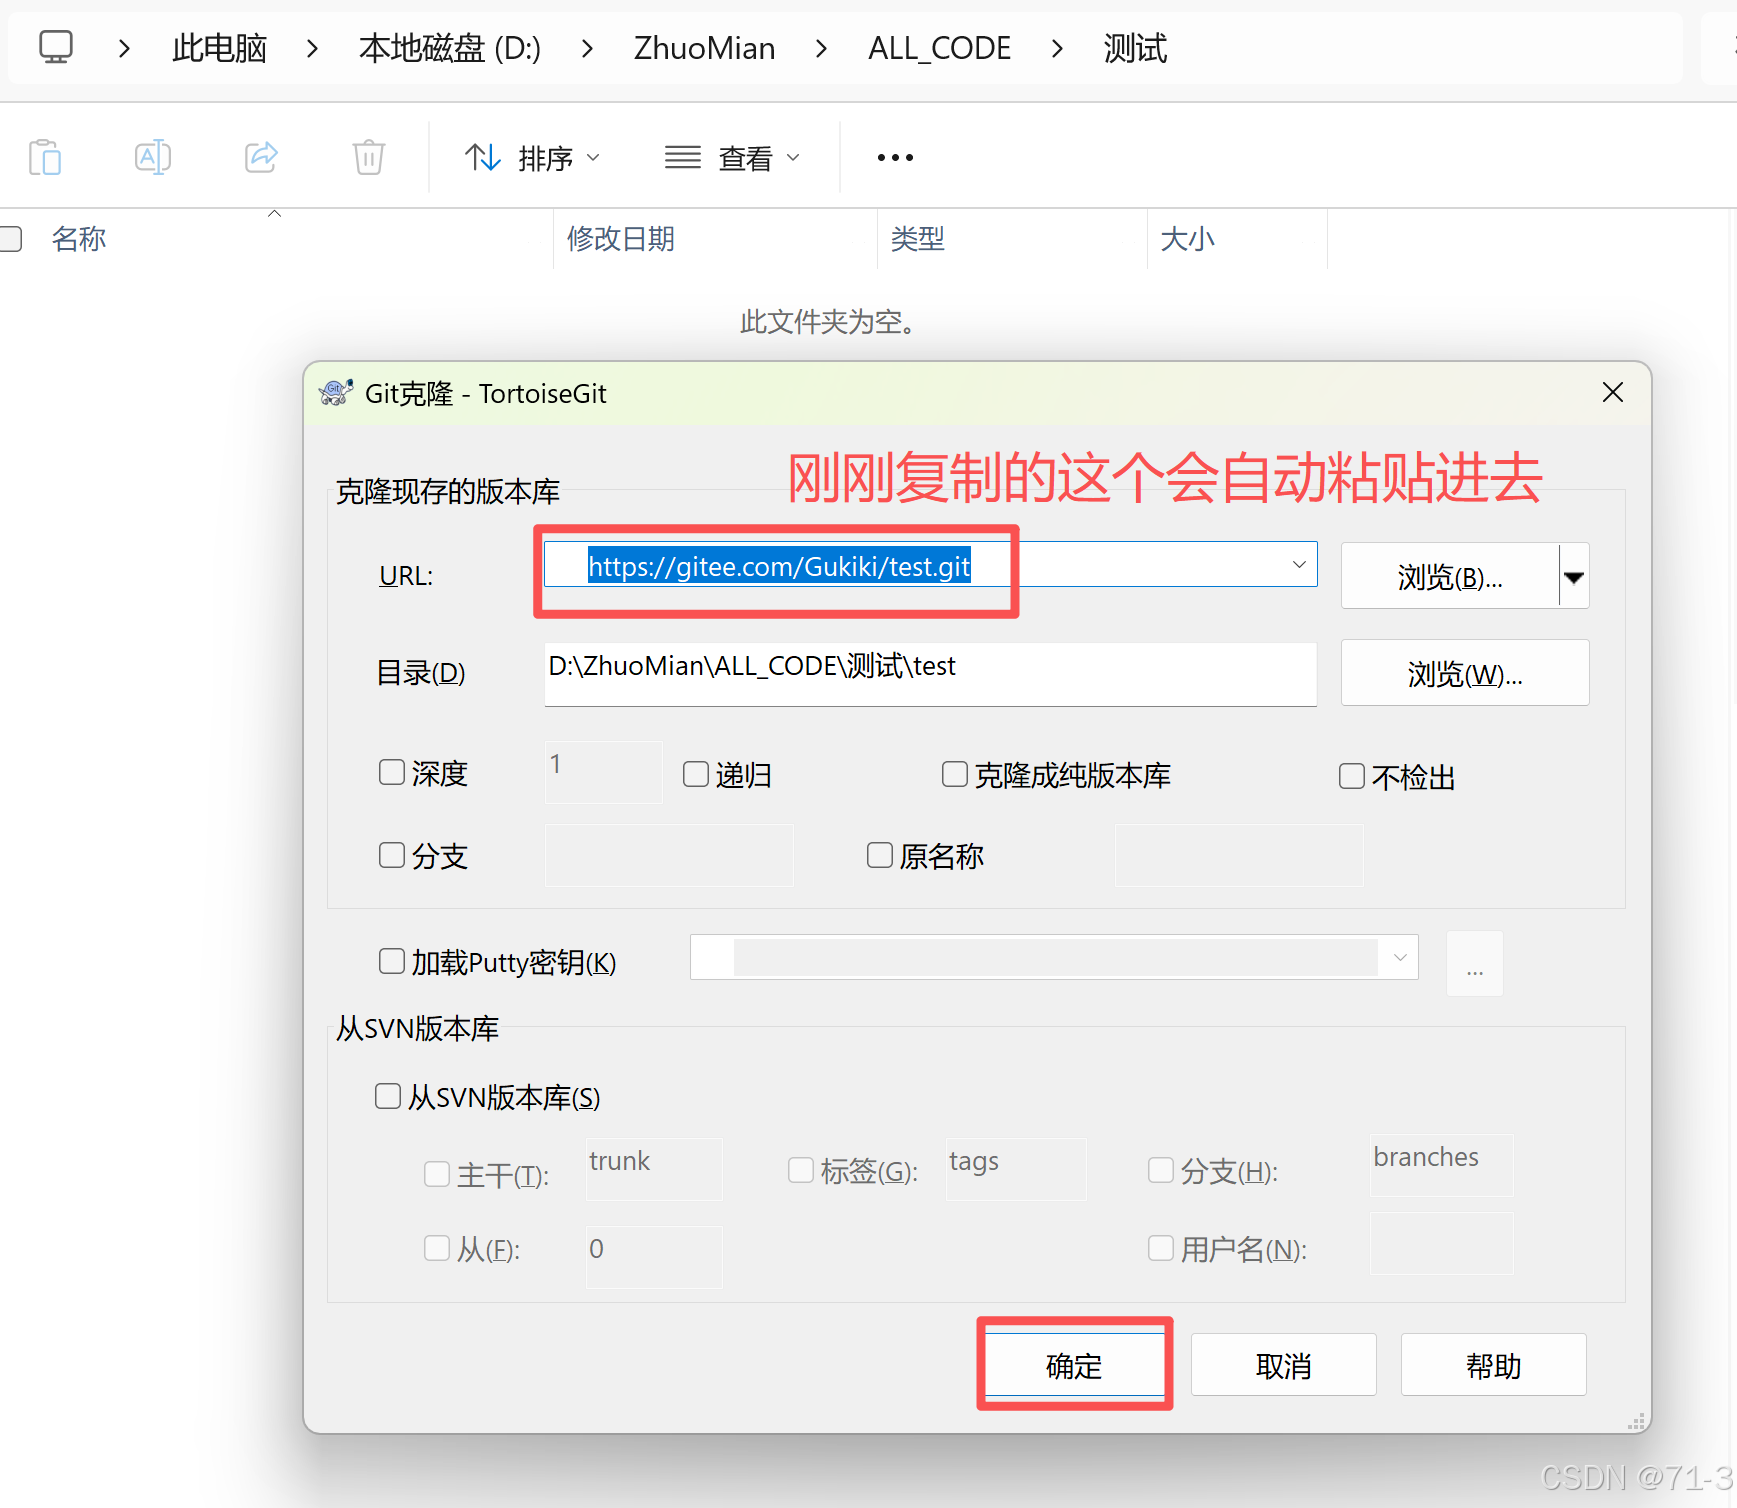Viewport: 1737px width, 1508px height.
Task: Click the TortoiseGit turtle icon in title bar
Action: click(x=336, y=393)
